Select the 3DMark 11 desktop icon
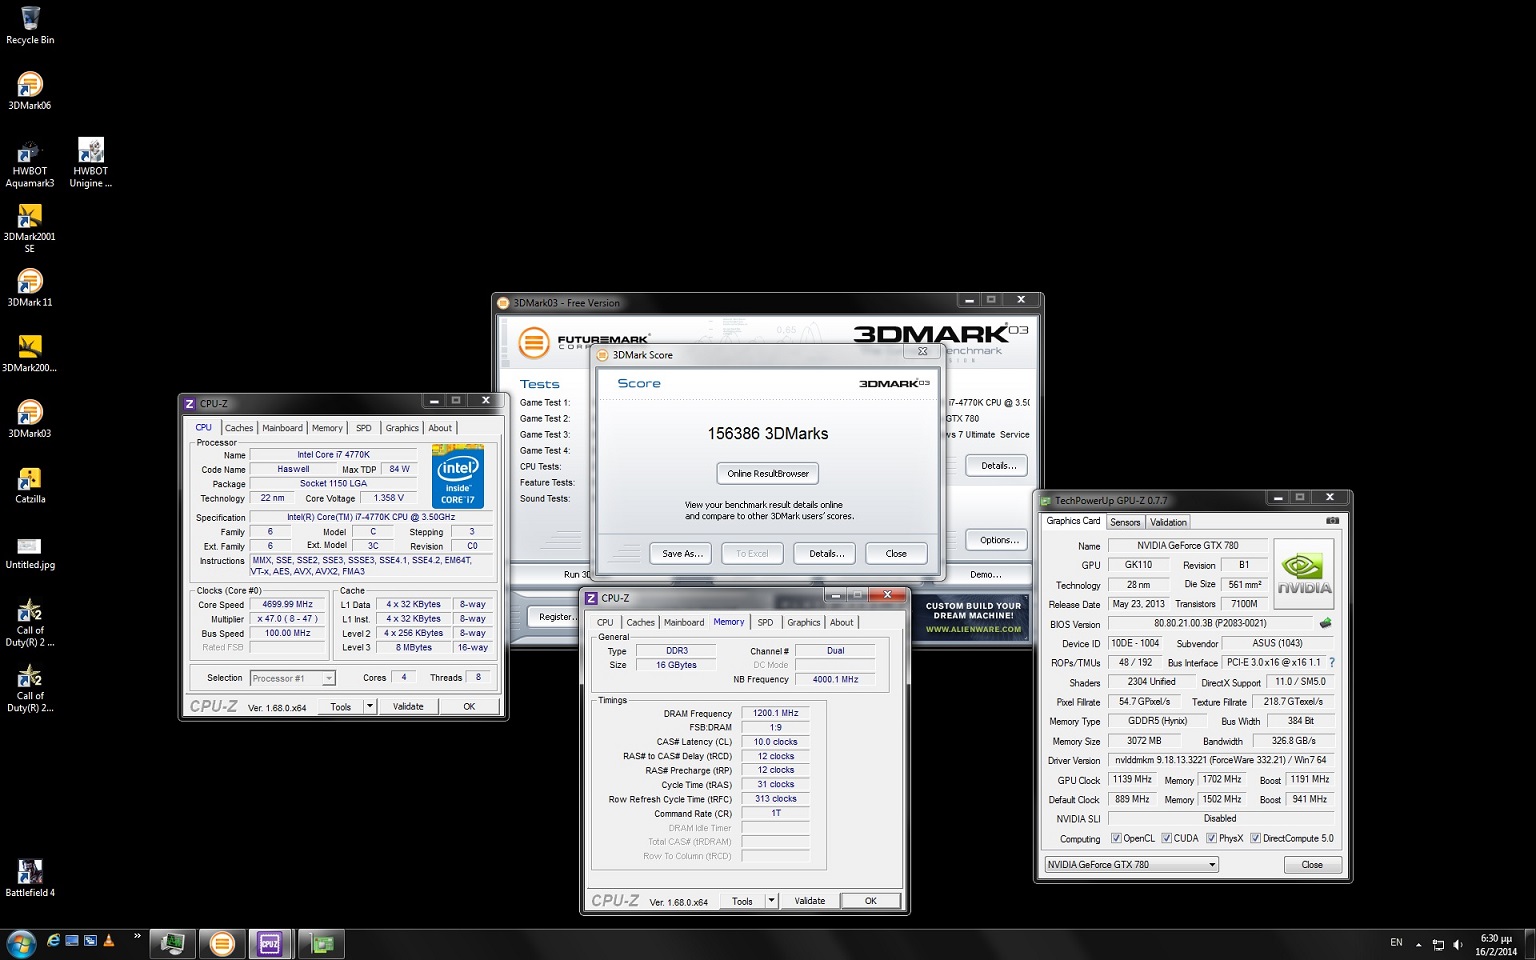Screen dimensions: 1536x960 click(x=30, y=288)
